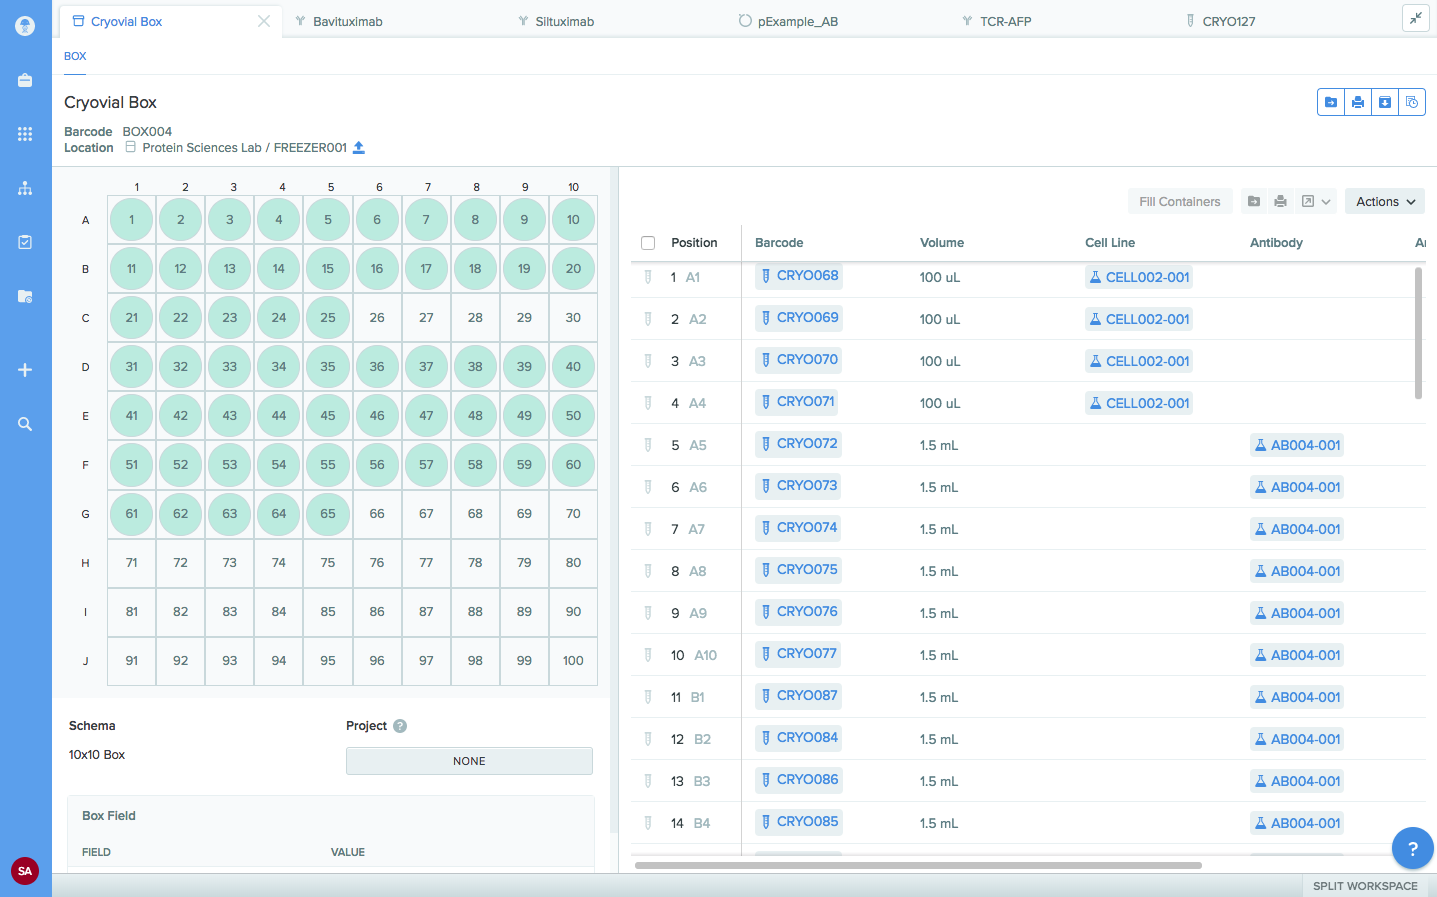The image size is (1437, 897).
Task: Click the plus Create icon in sidebar
Action: (x=25, y=370)
